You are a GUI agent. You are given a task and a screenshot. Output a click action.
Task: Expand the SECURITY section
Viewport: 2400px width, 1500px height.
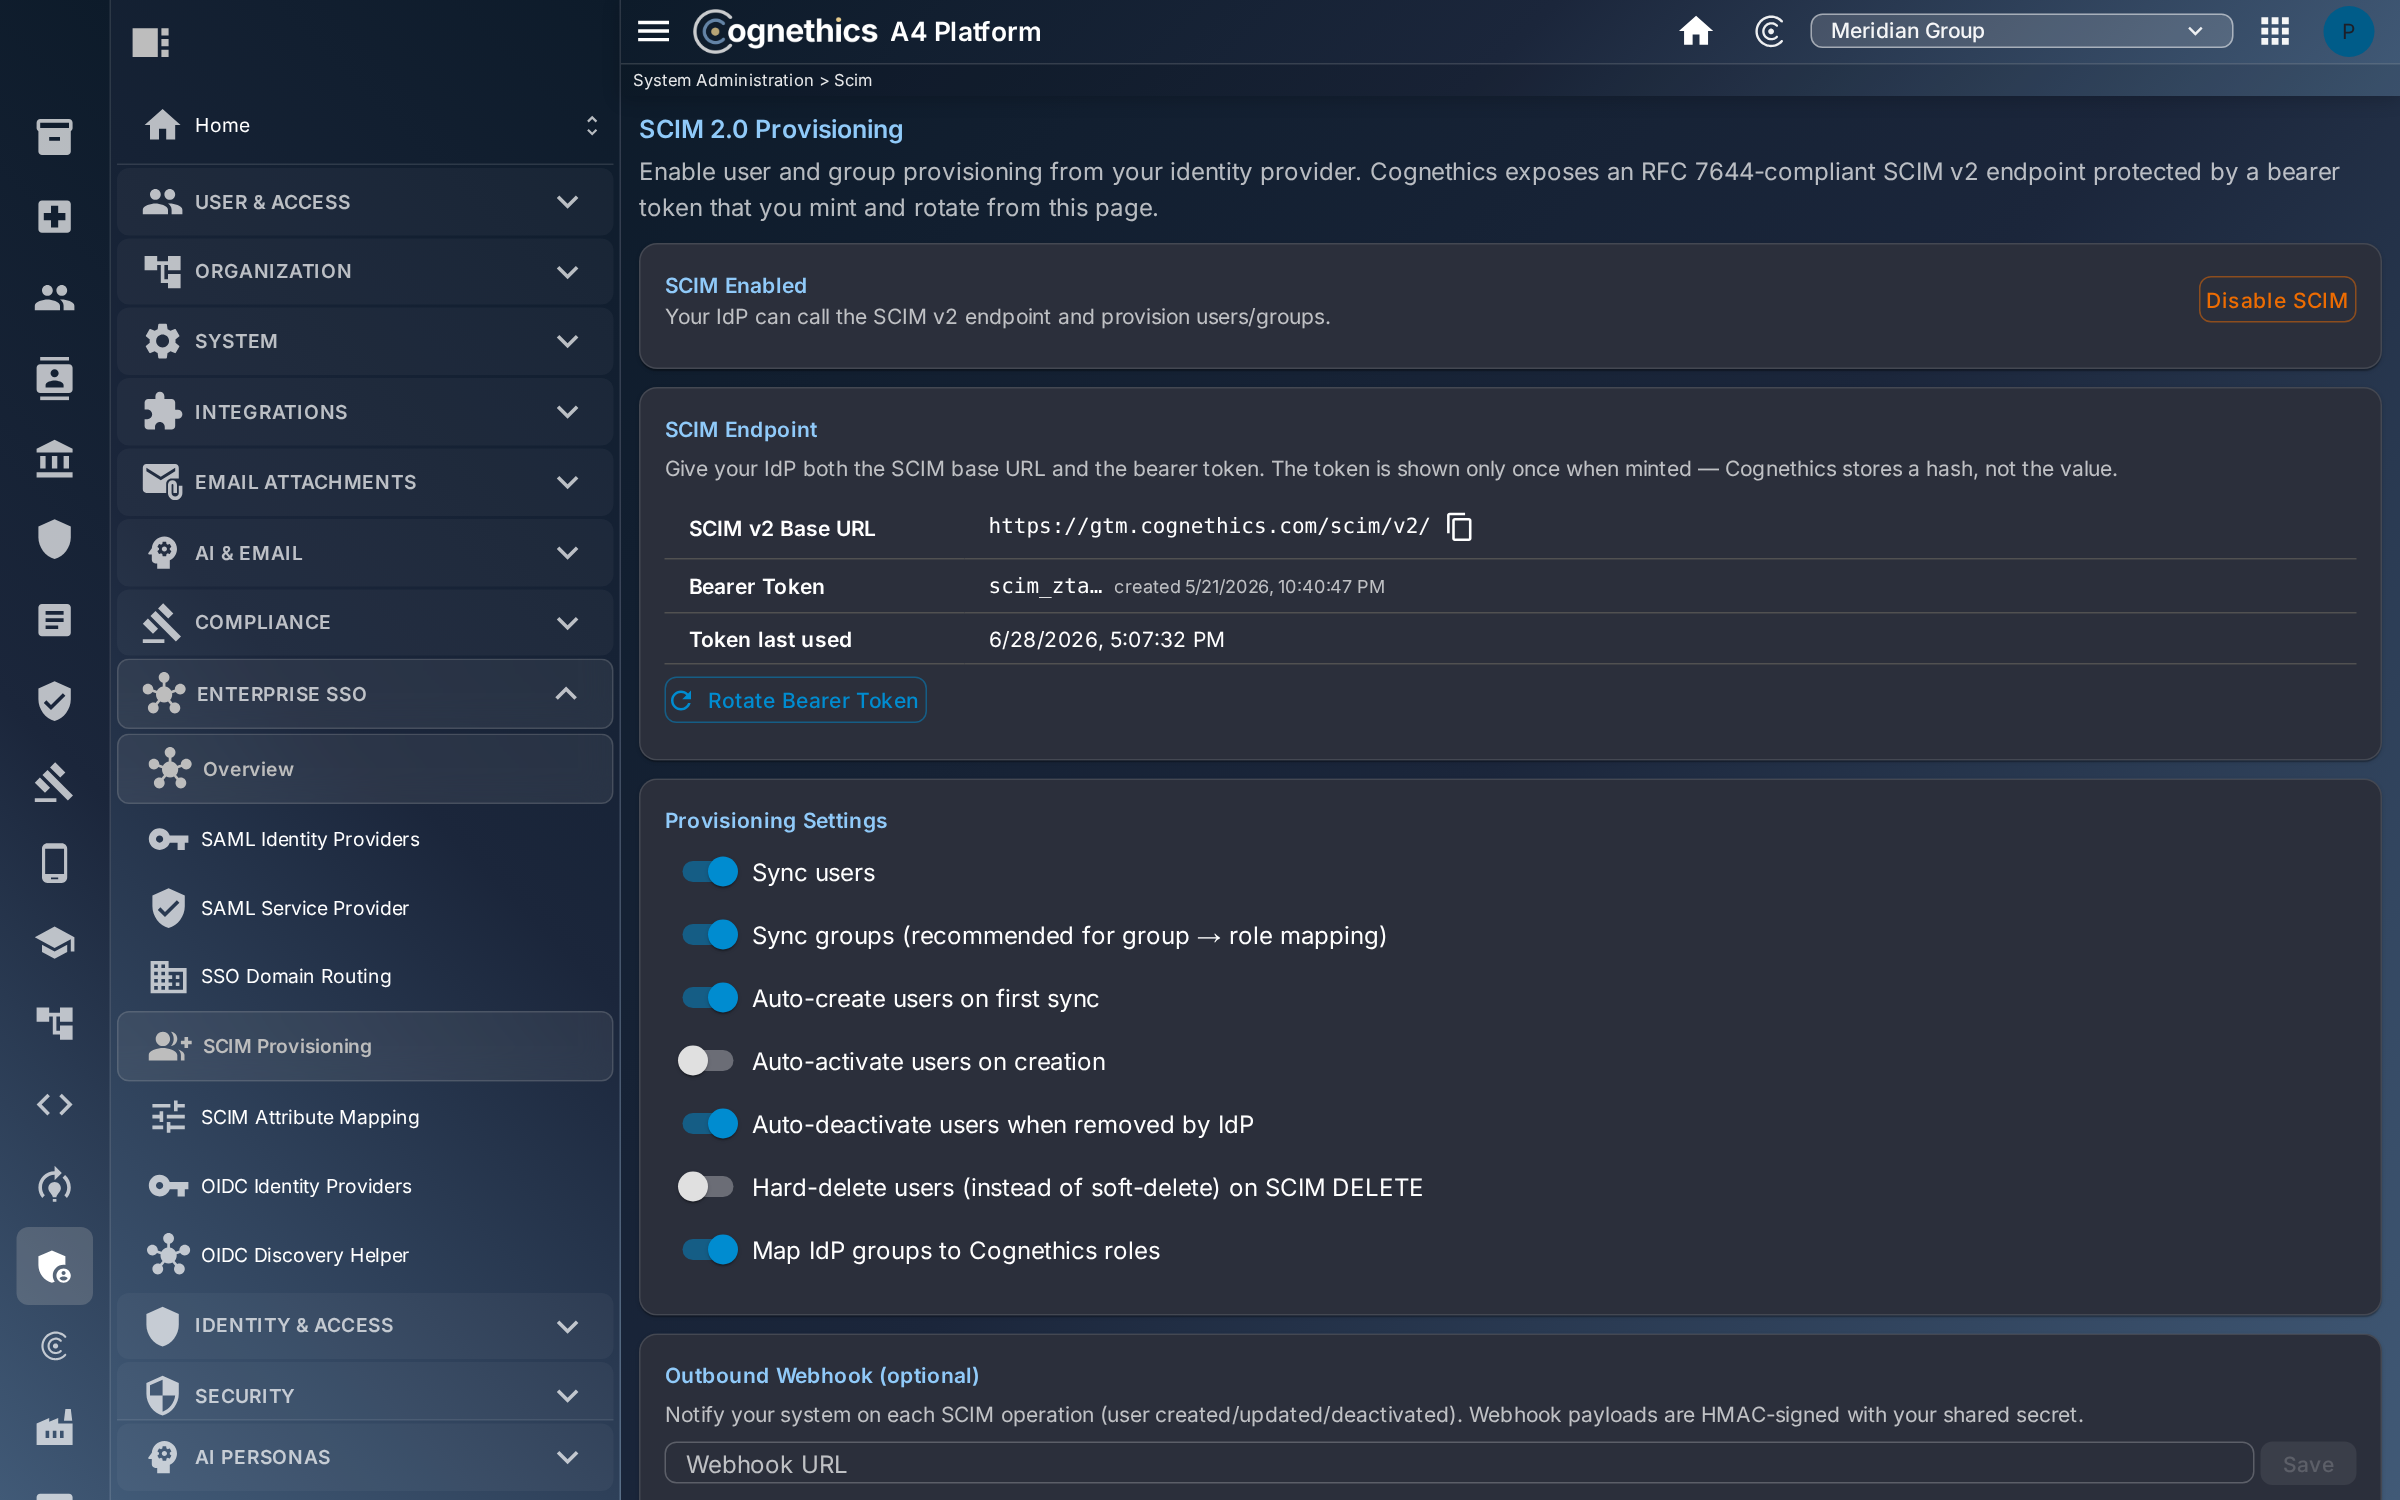365,1396
